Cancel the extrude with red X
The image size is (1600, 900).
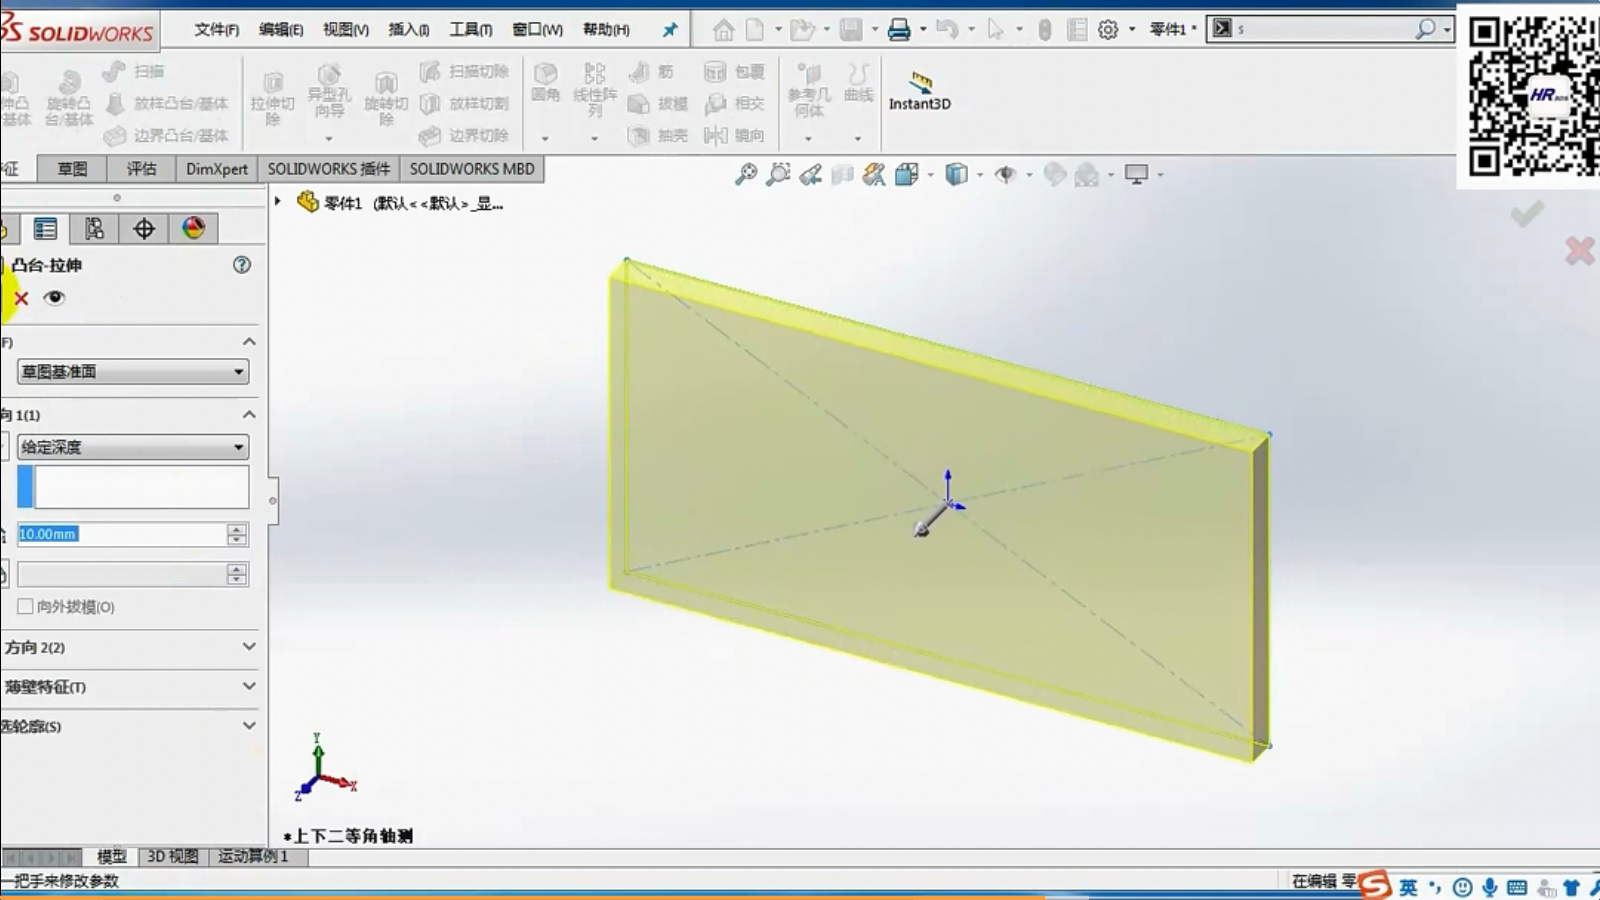(22, 298)
